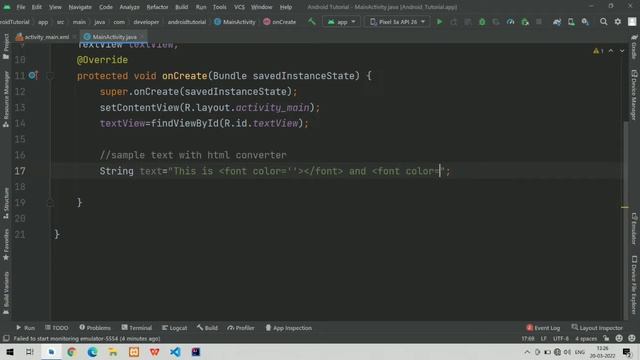Open the Logcat tool window
The width and height of the screenshot is (640, 360).
click(x=174, y=328)
